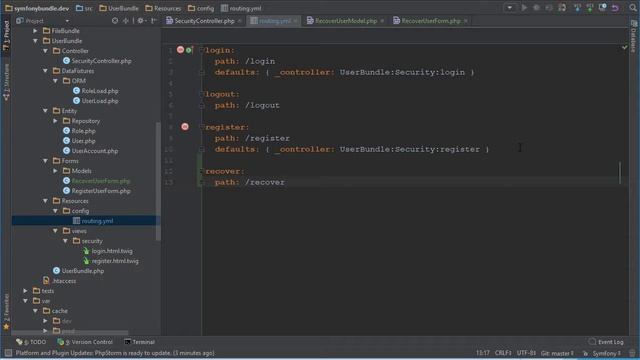The height and width of the screenshot is (360, 640).
Task: Click the Event Log status icon
Action: [606, 342]
